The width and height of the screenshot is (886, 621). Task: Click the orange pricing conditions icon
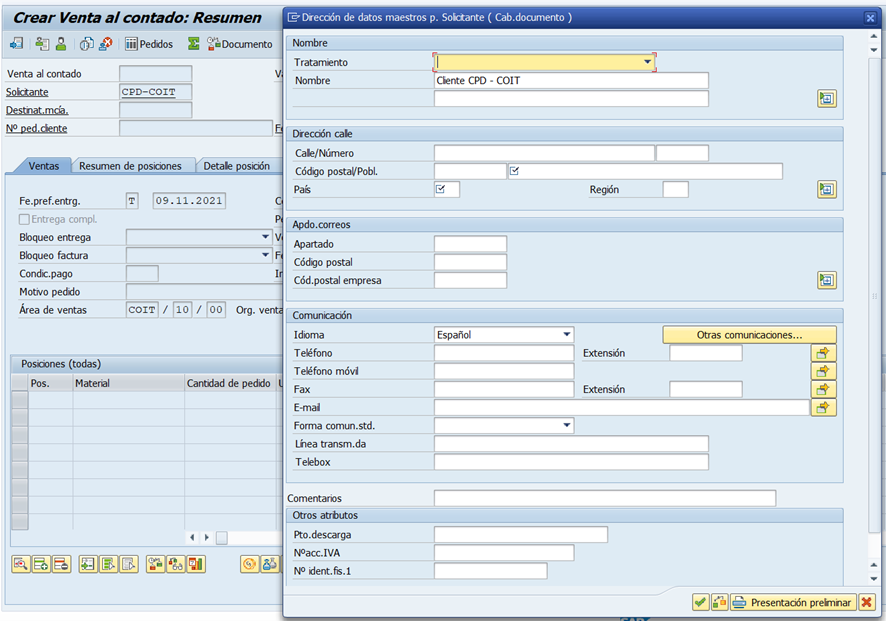pyautogui.click(x=250, y=563)
